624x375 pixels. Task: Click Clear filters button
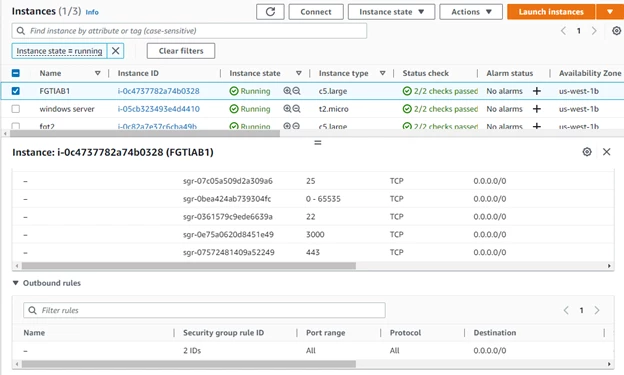click(181, 51)
